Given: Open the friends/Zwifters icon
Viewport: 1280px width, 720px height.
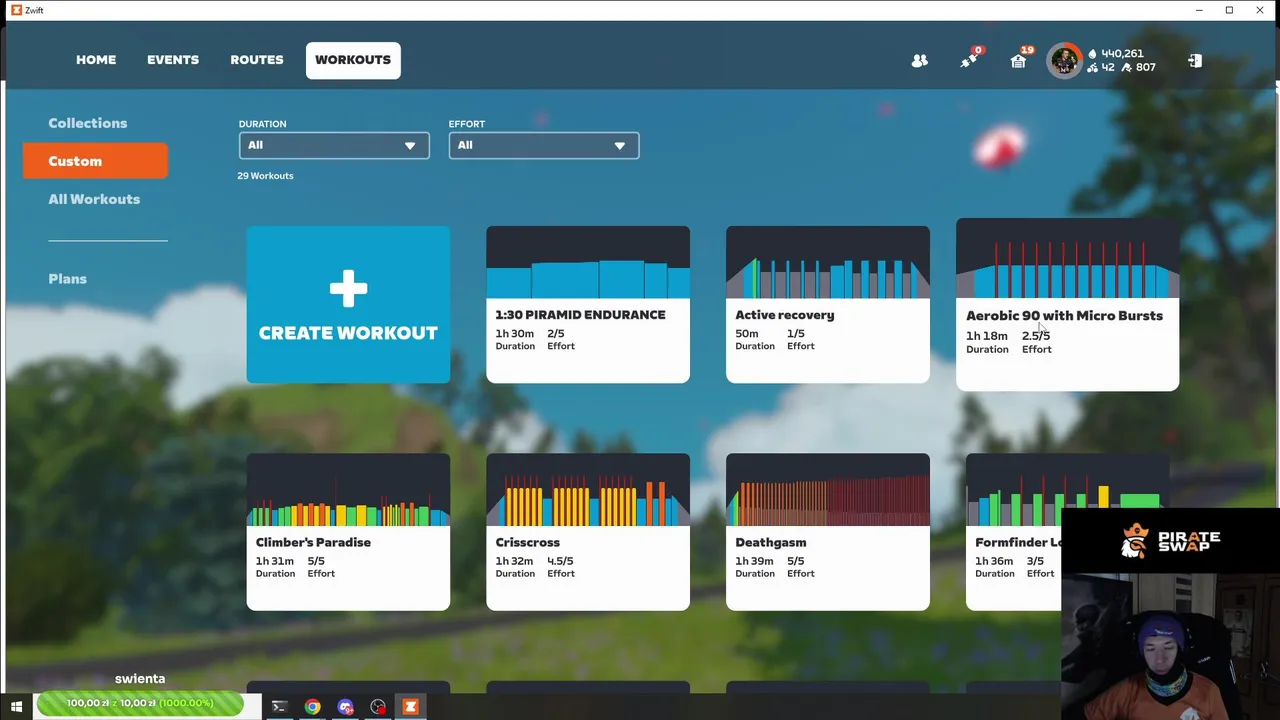Looking at the screenshot, I should click(x=920, y=61).
